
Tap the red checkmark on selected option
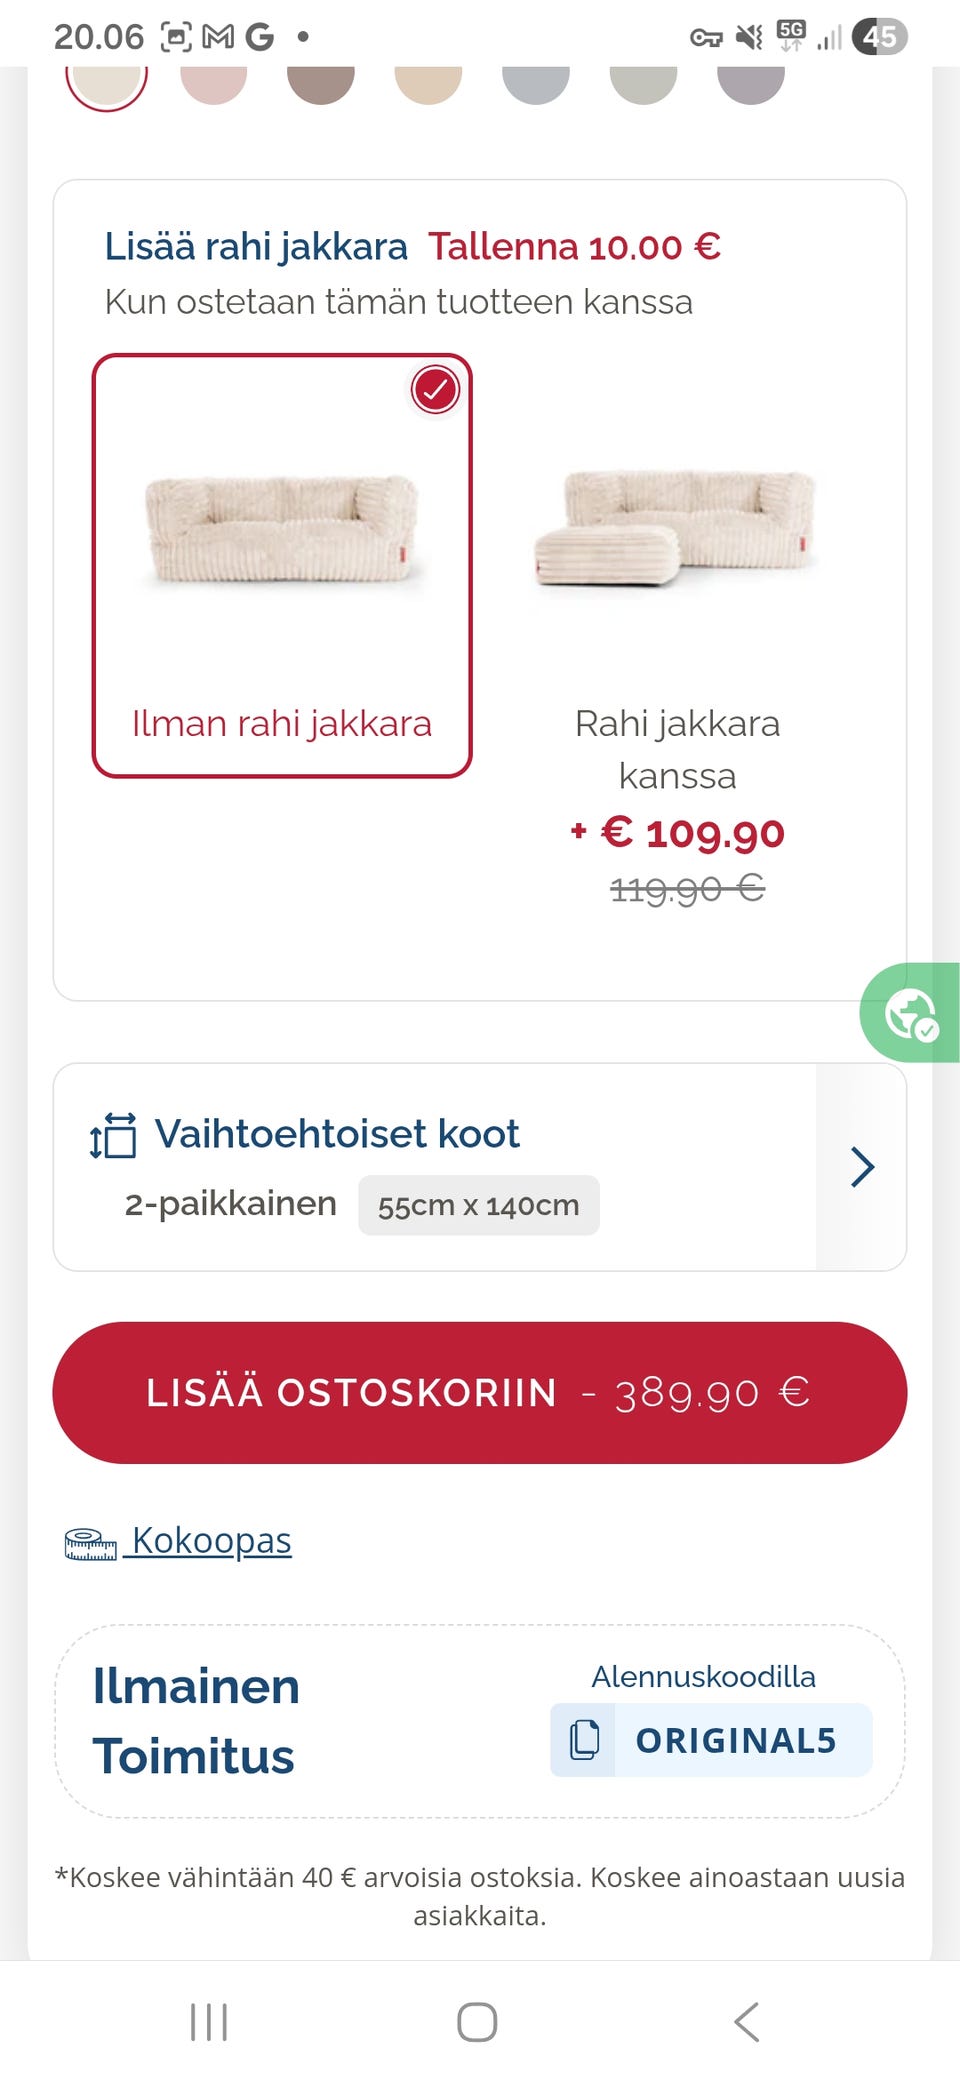(435, 390)
